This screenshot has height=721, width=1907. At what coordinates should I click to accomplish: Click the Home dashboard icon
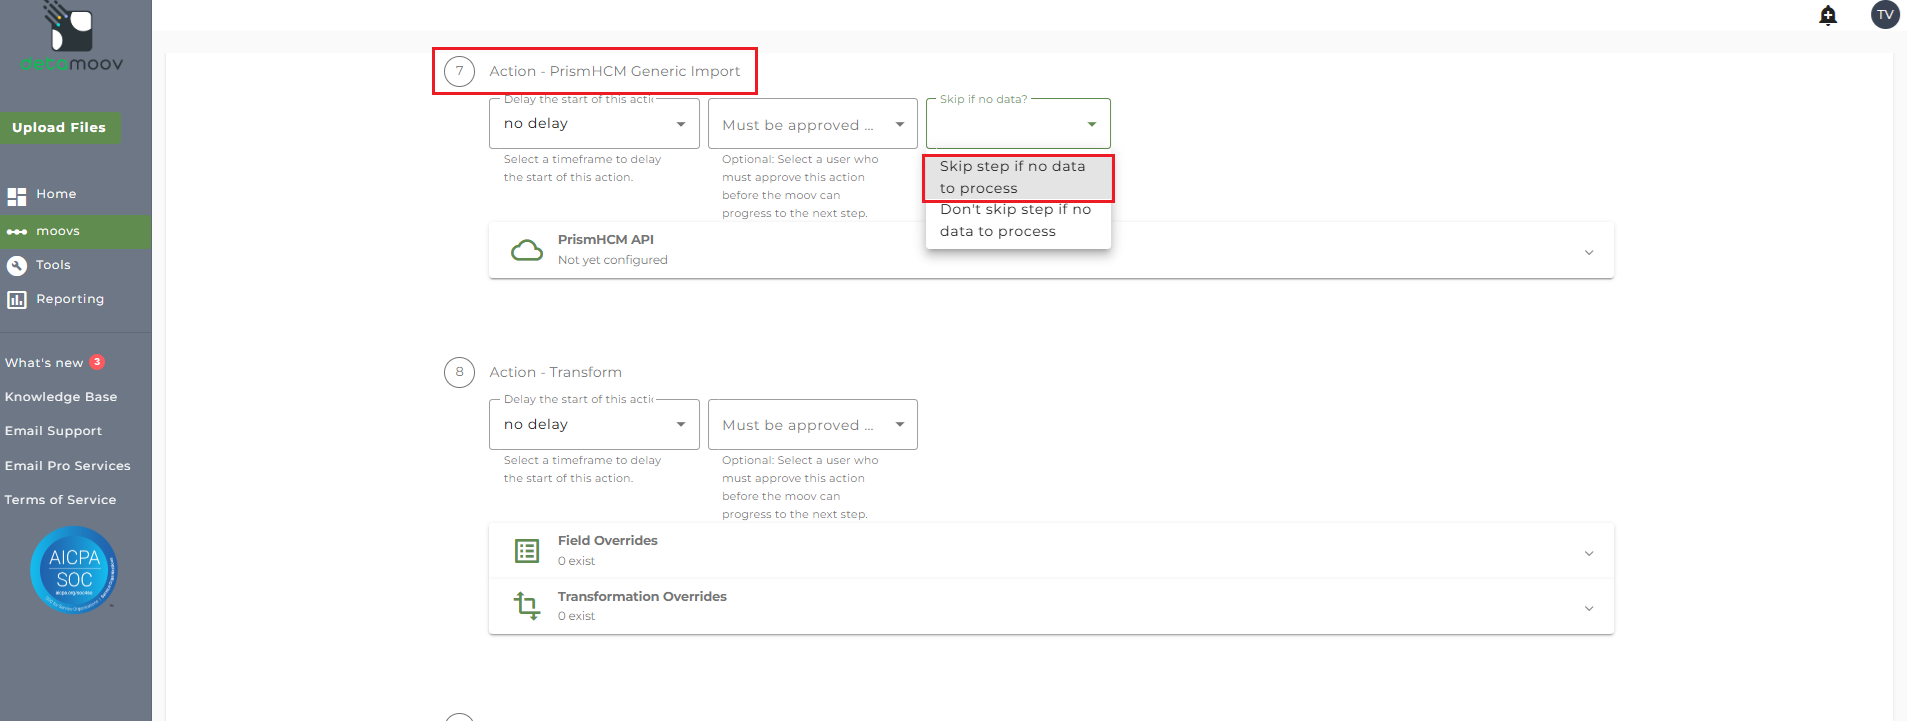coord(17,195)
